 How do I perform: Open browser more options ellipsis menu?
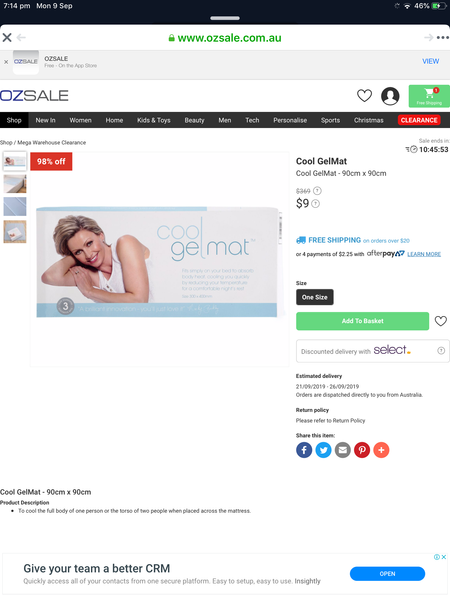[x=443, y=38]
